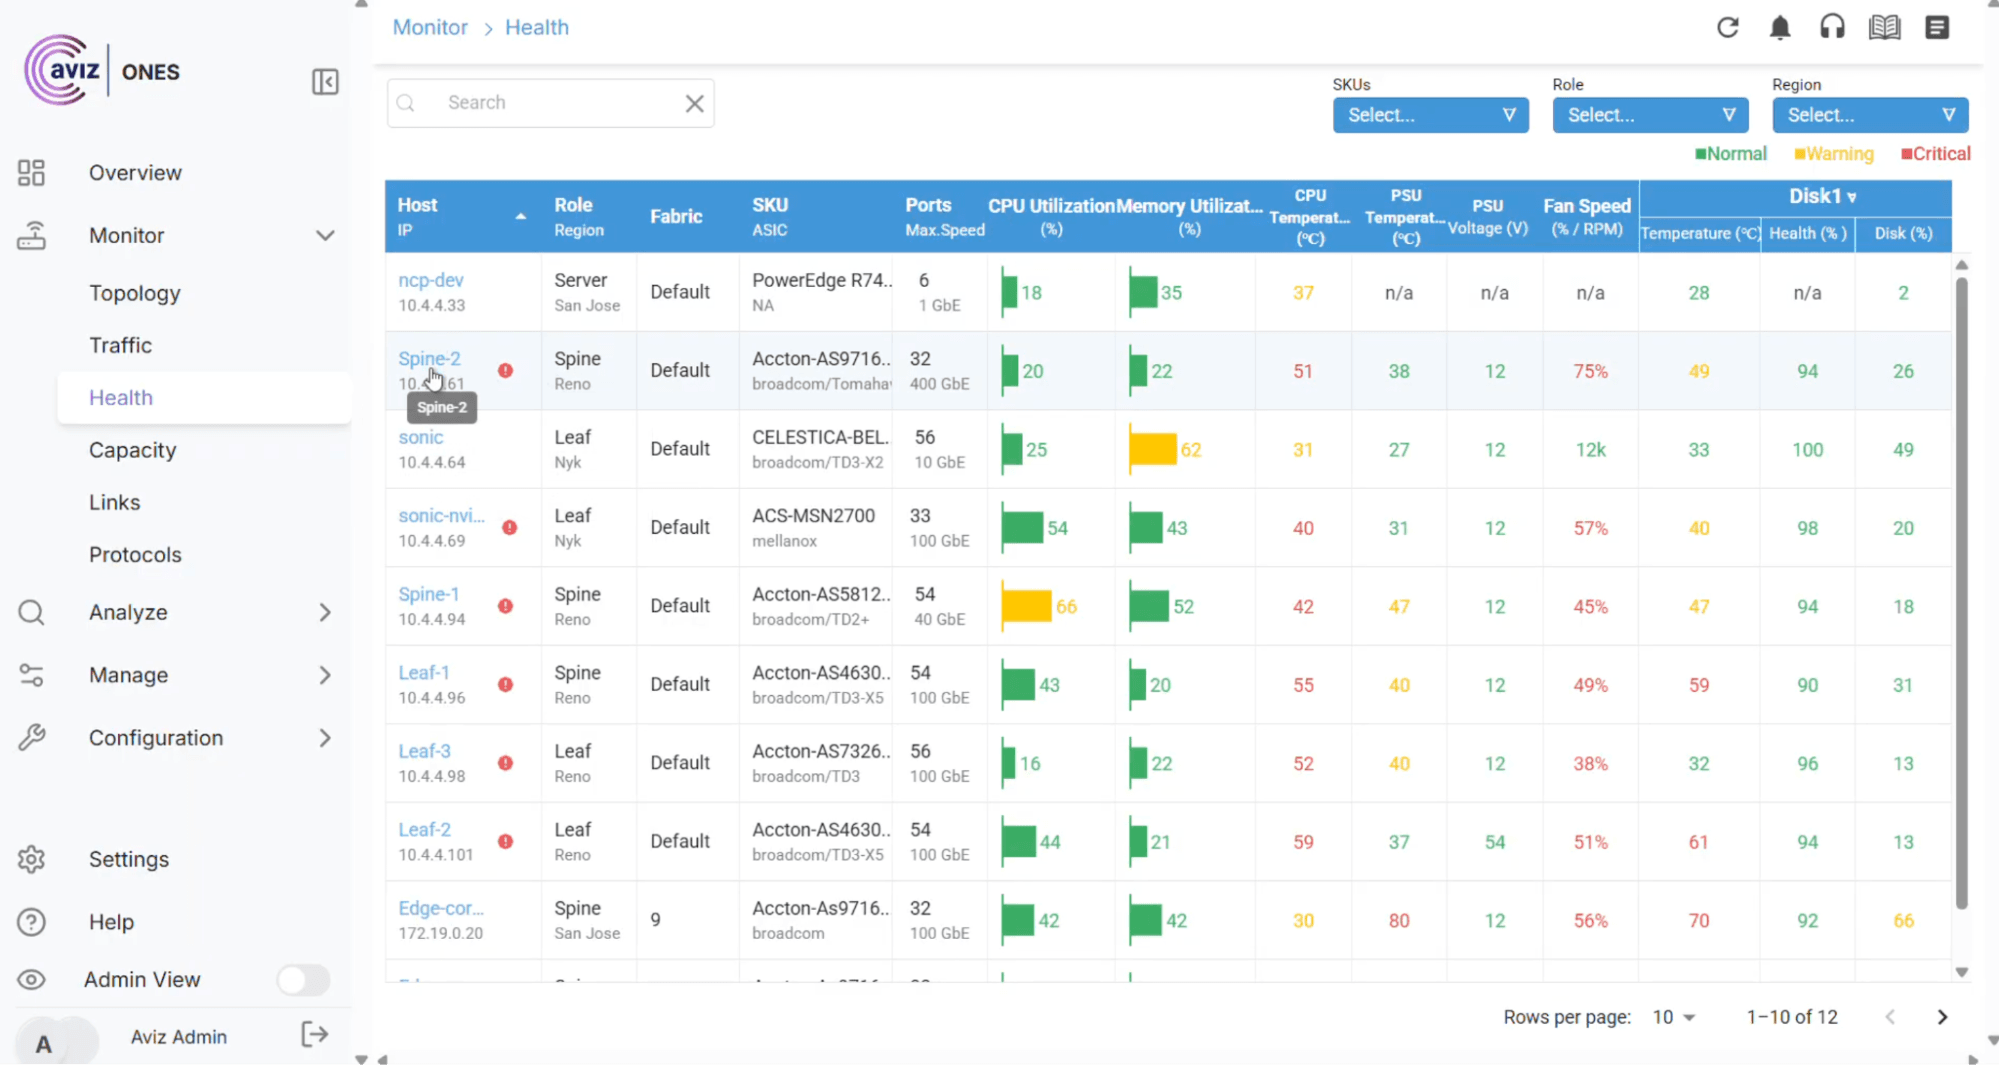The image size is (1999, 1065).
Task: Open the Topology page
Action: pos(135,292)
